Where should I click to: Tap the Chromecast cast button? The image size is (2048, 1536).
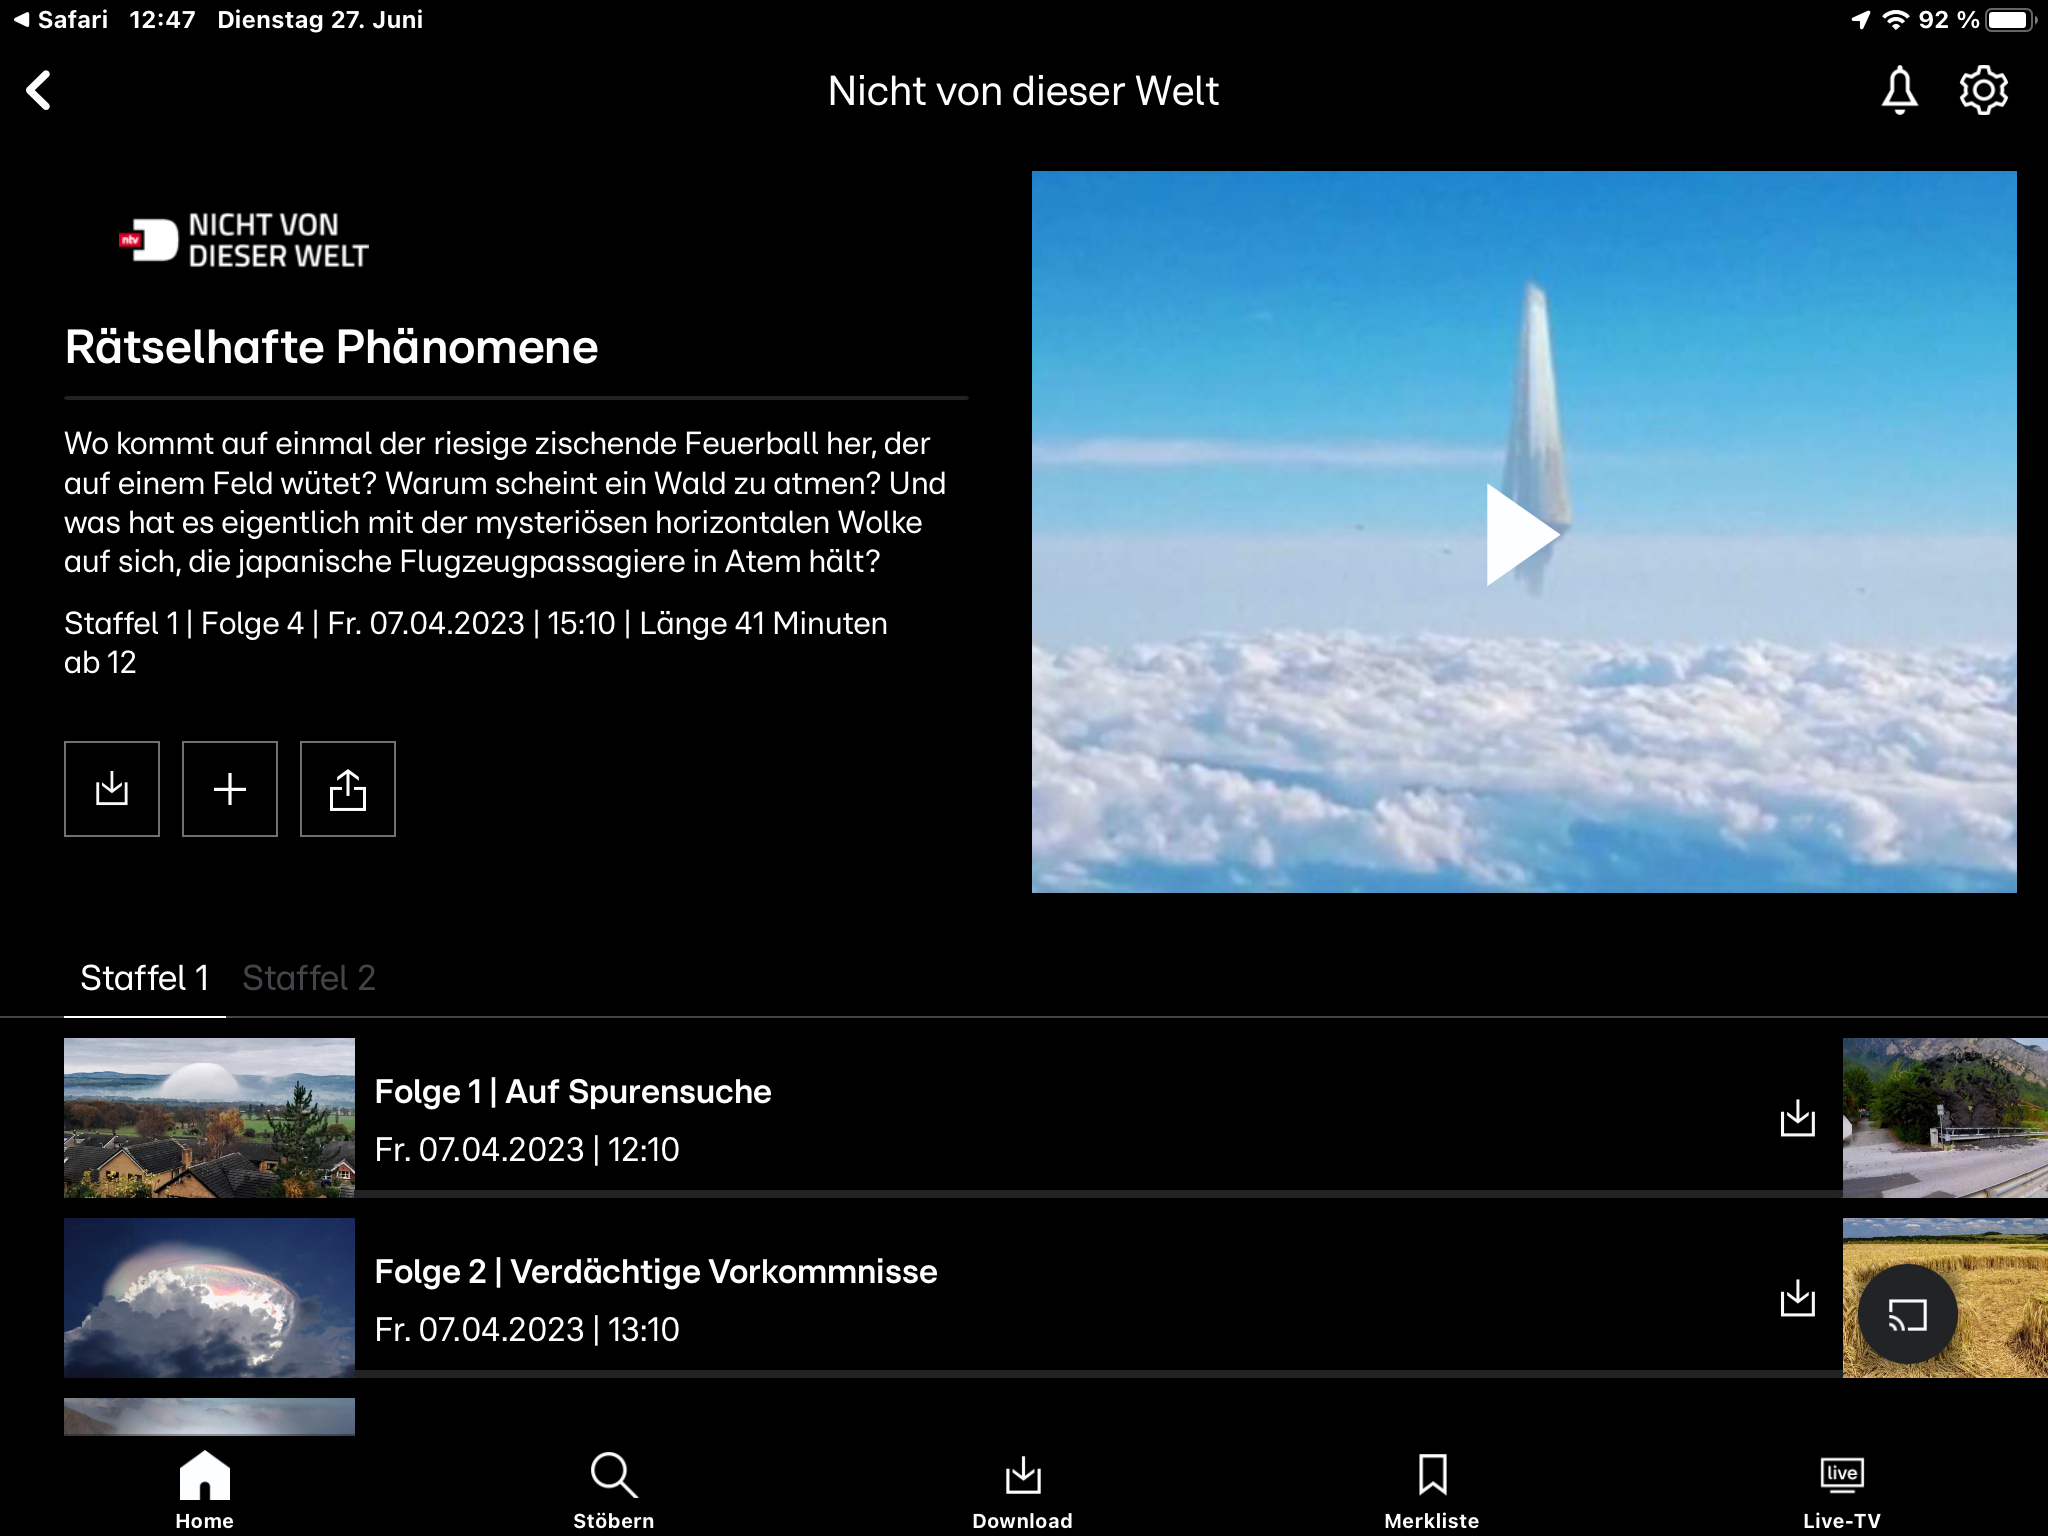coord(1907,1314)
